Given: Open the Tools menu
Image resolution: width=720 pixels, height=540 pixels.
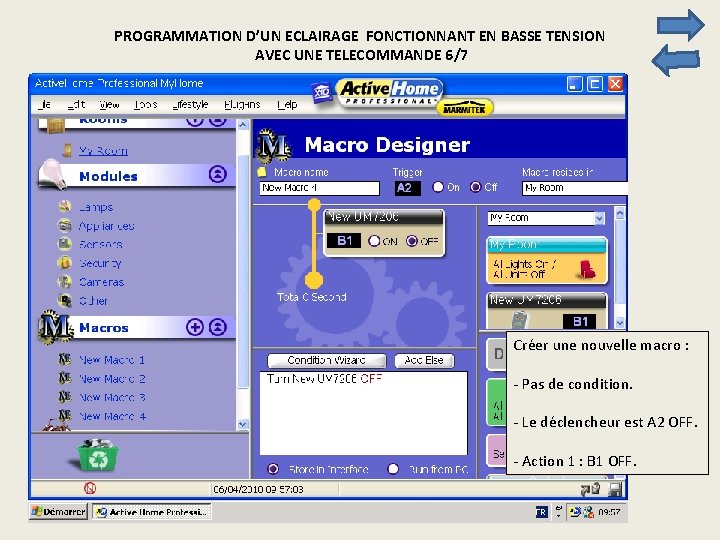Looking at the screenshot, I should coord(146,105).
